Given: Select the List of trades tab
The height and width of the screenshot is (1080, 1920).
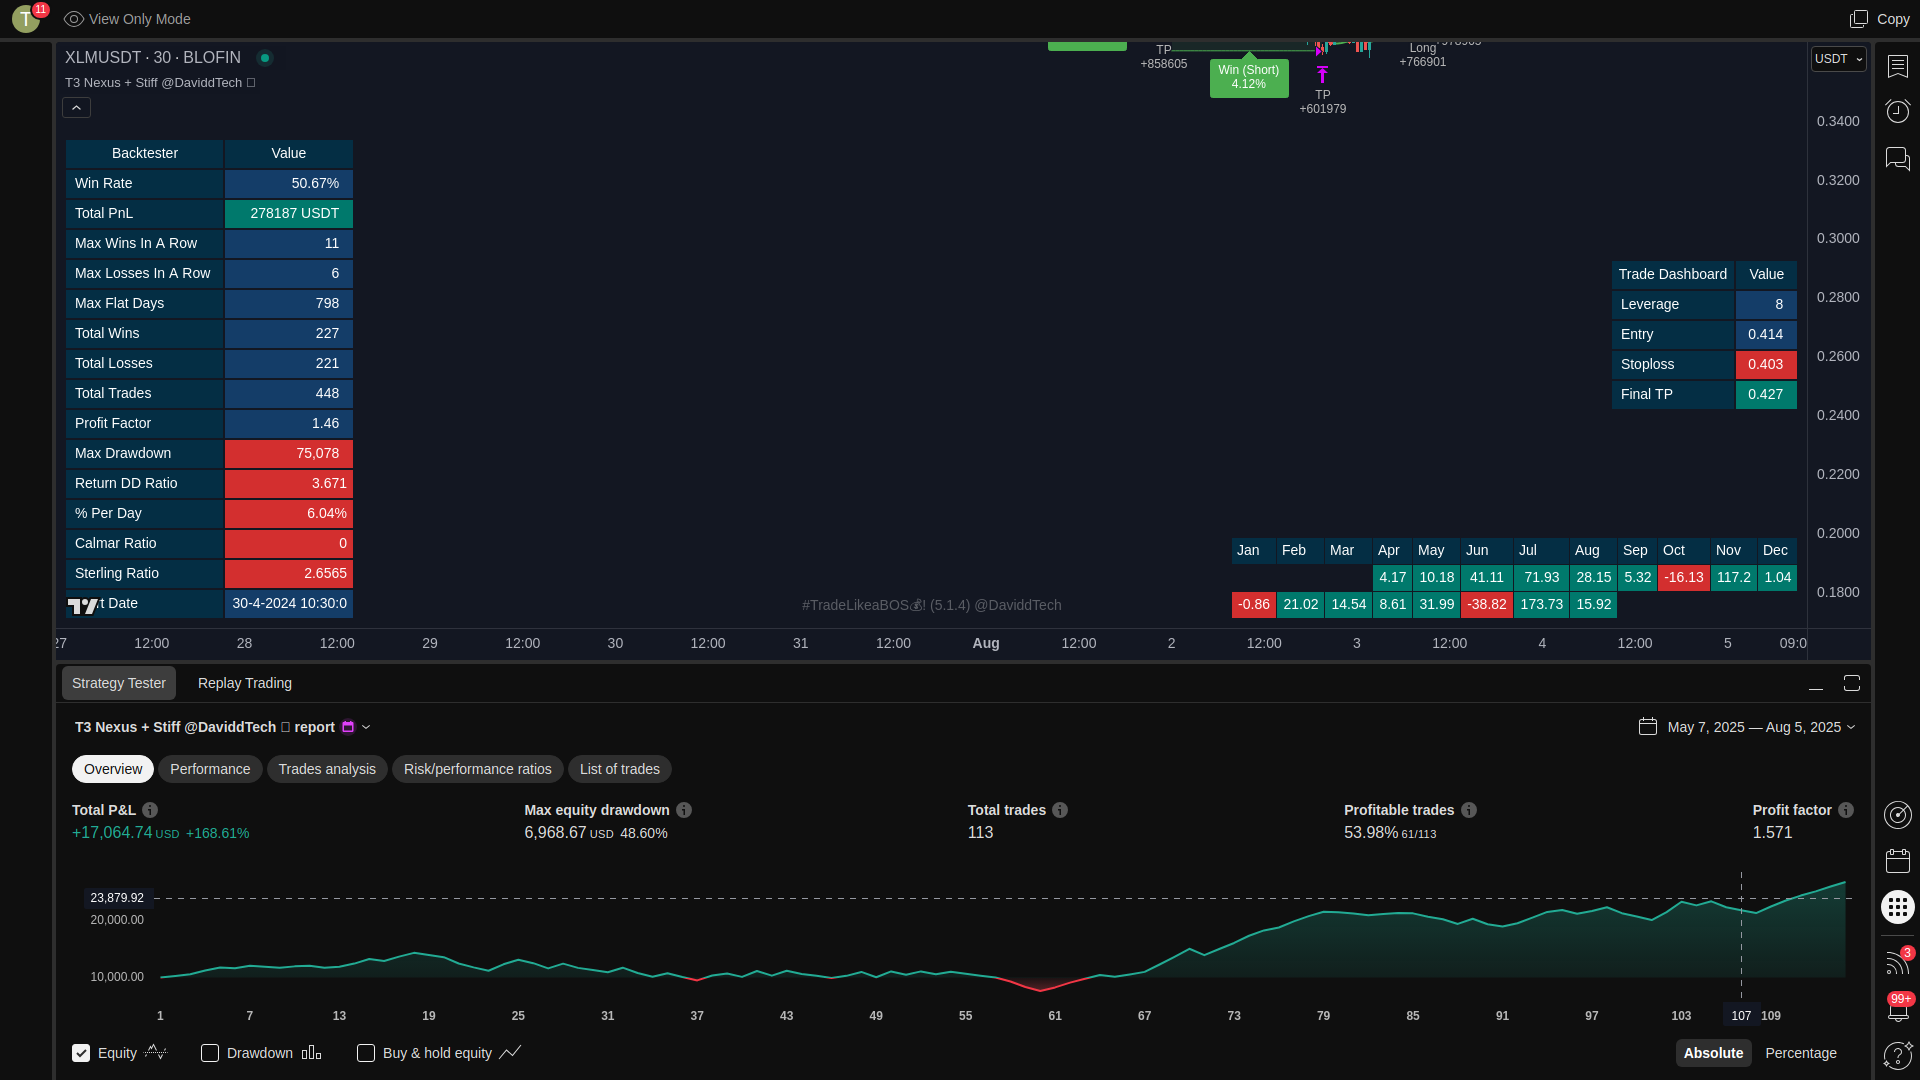Looking at the screenshot, I should (620, 769).
